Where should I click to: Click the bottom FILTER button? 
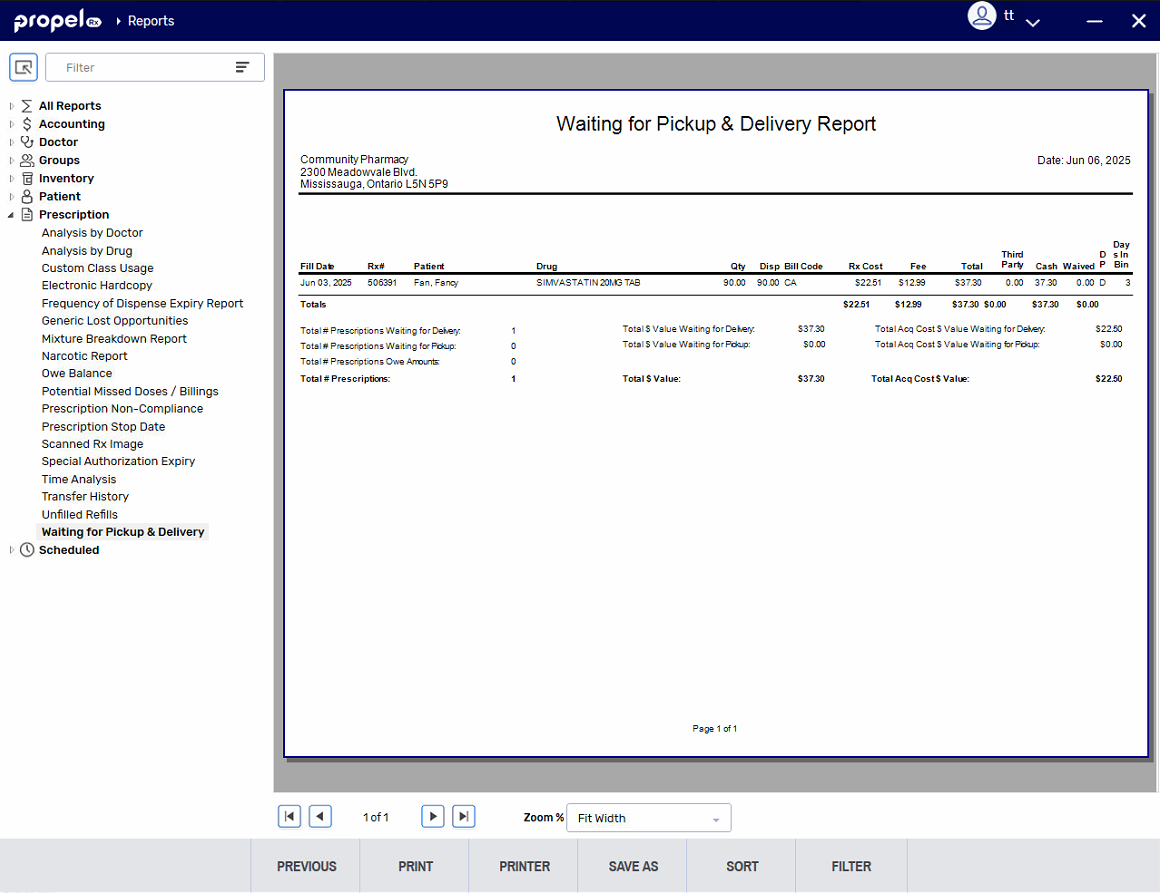pyautogui.click(x=852, y=866)
